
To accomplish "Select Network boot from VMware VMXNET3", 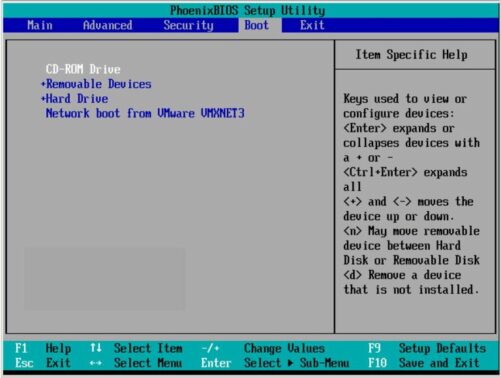I will (x=145, y=113).
